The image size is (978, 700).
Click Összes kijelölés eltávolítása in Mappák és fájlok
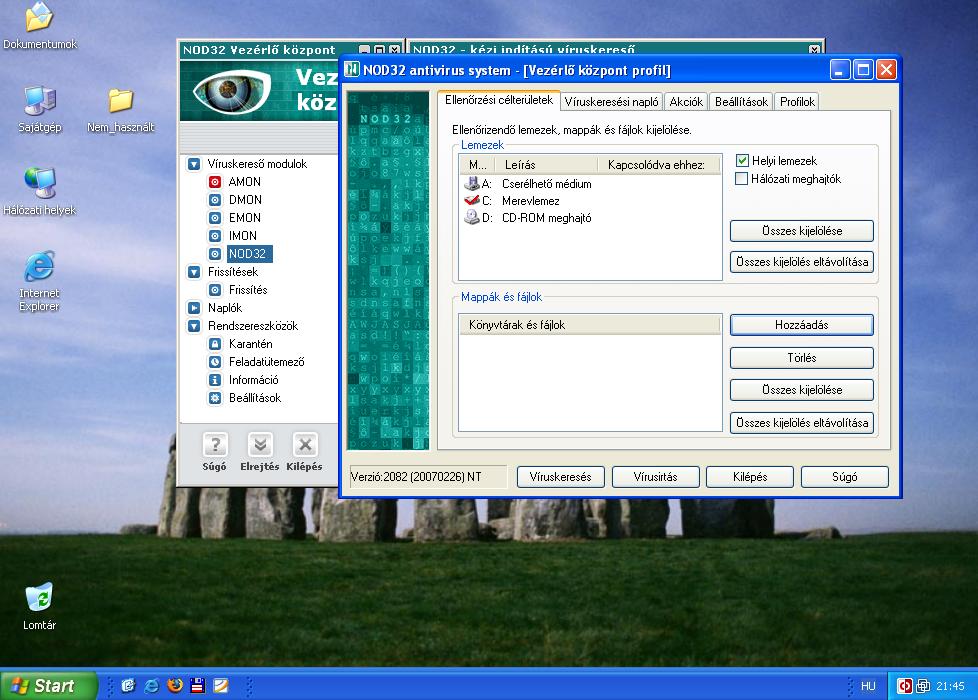801,423
